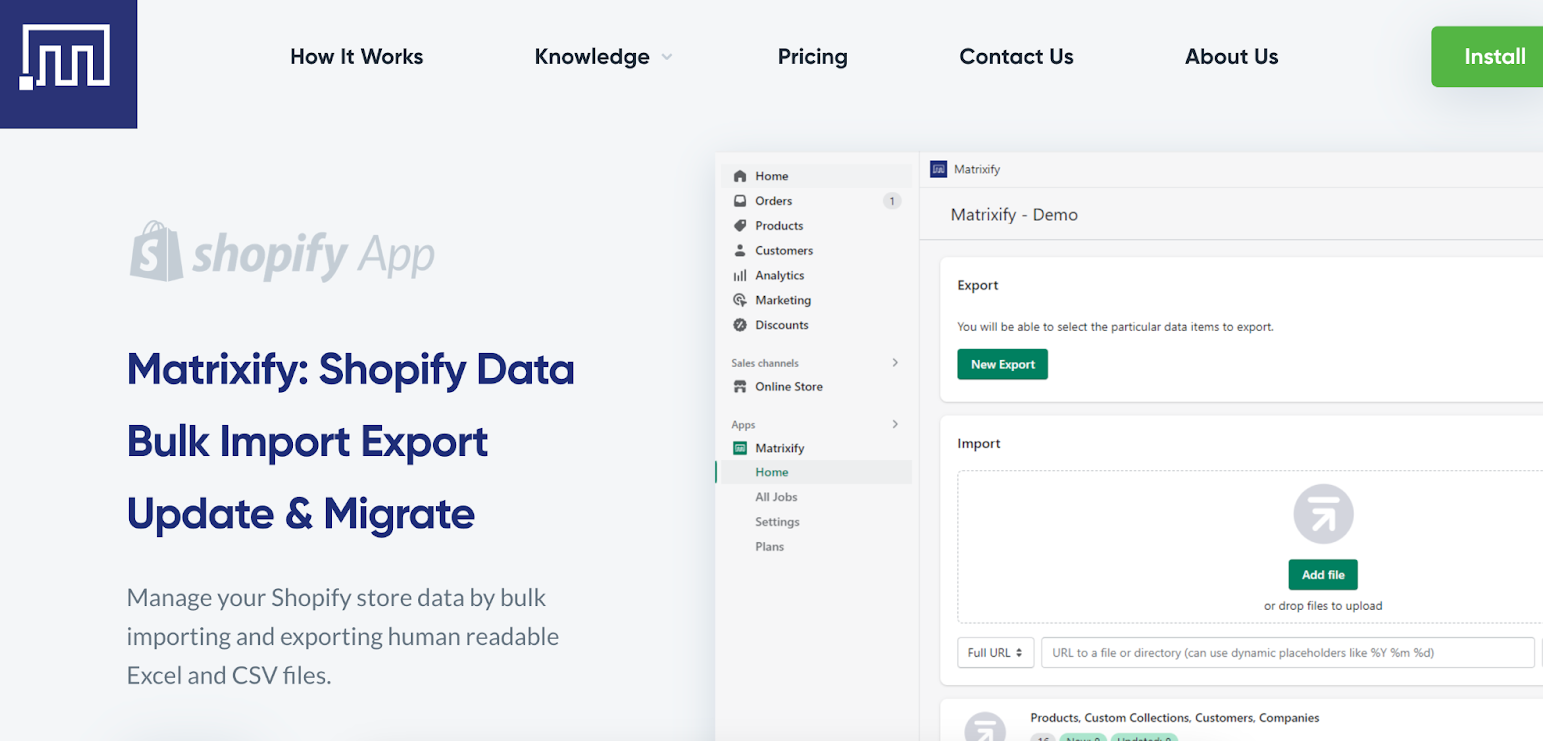Image resolution: width=1543 pixels, height=741 pixels.
Task: Open the Knowledge menu
Action: (592, 57)
